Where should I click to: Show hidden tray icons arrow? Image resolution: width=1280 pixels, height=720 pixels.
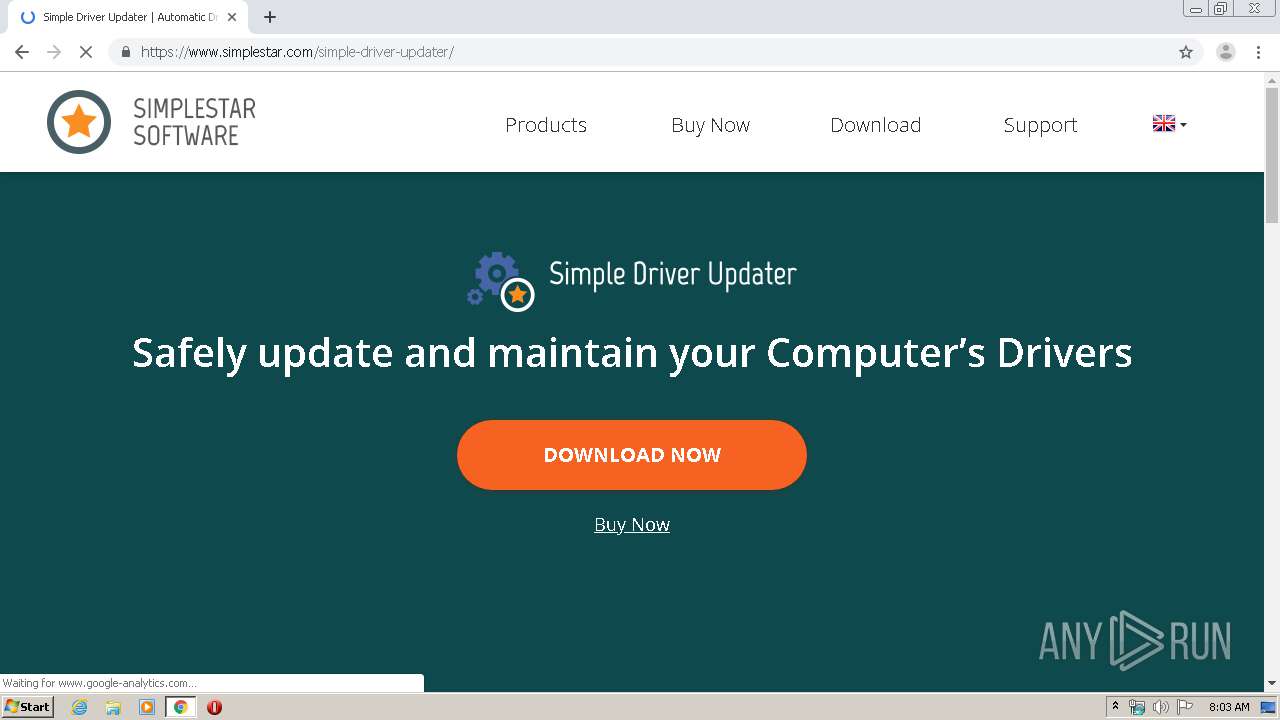(1115, 707)
